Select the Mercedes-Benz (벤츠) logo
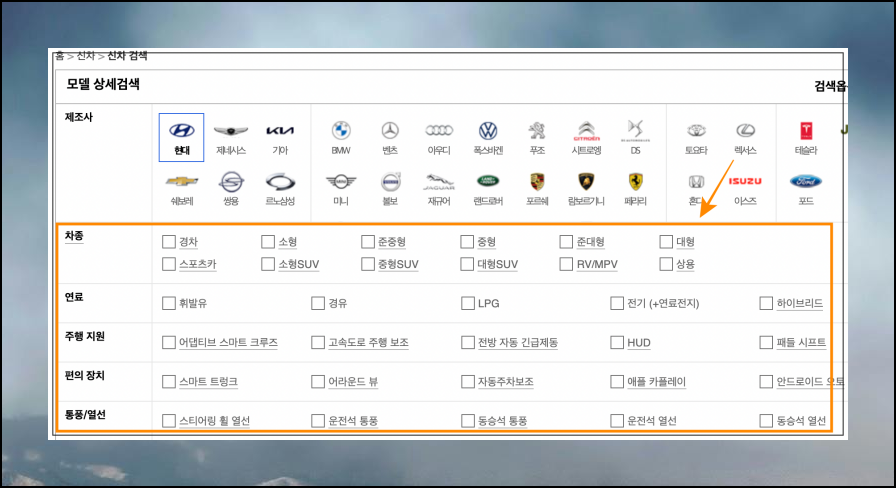The width and height of the screenshot is (896, 488). click(x=390, y=131)
